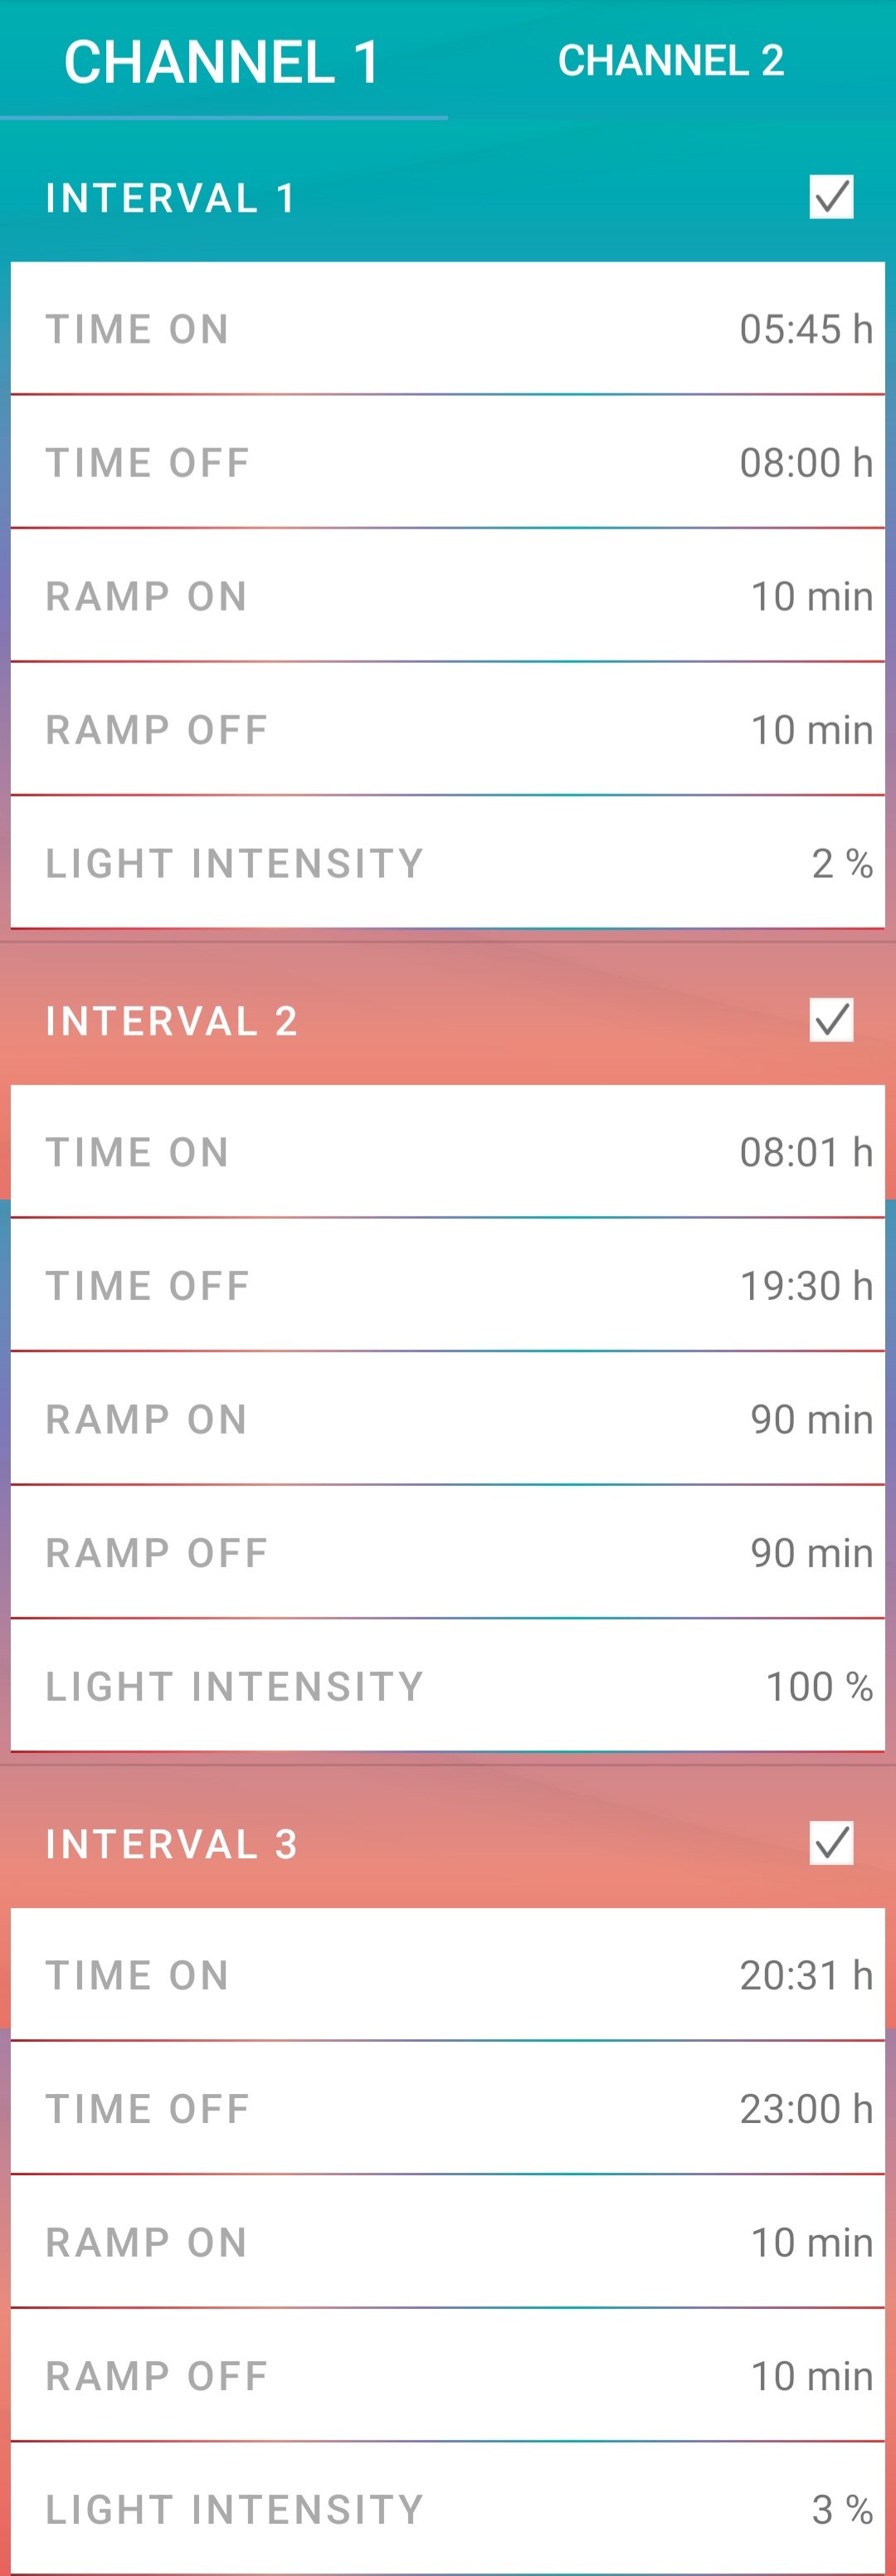
Task: Open Interval 1 Ramp Off setting
Action: click(x=448, y=729)
